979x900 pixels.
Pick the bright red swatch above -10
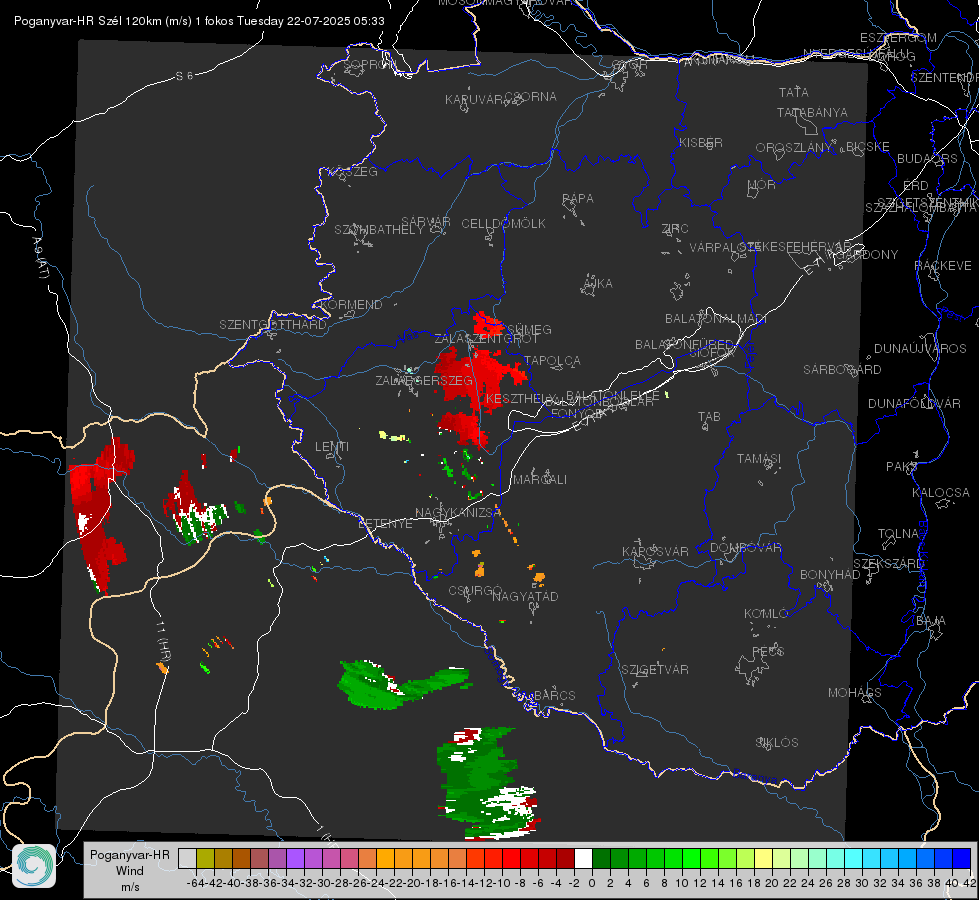(x=511, y=858)
